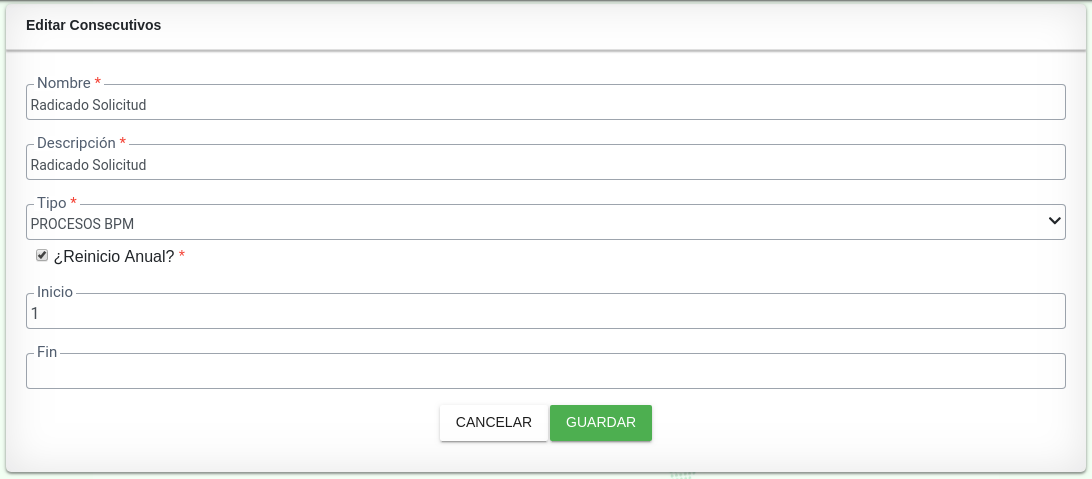Click the Nombre text field
The width and height of the screenshot is (1092, 479).
pos(545,104)
